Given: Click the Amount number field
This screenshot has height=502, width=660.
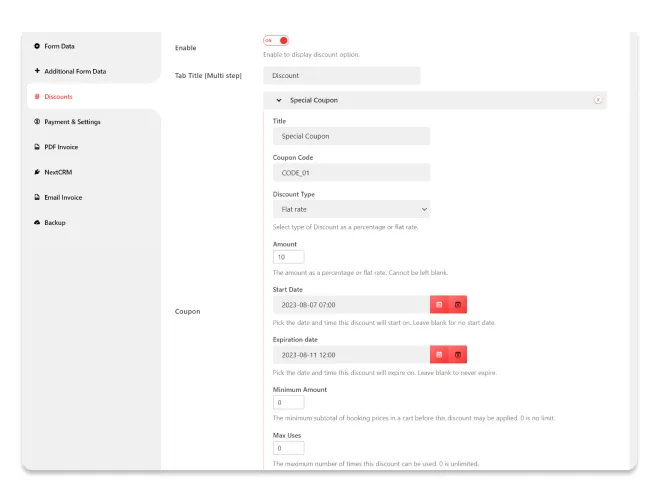Looking at the screenshot, I should pos(288,257).
